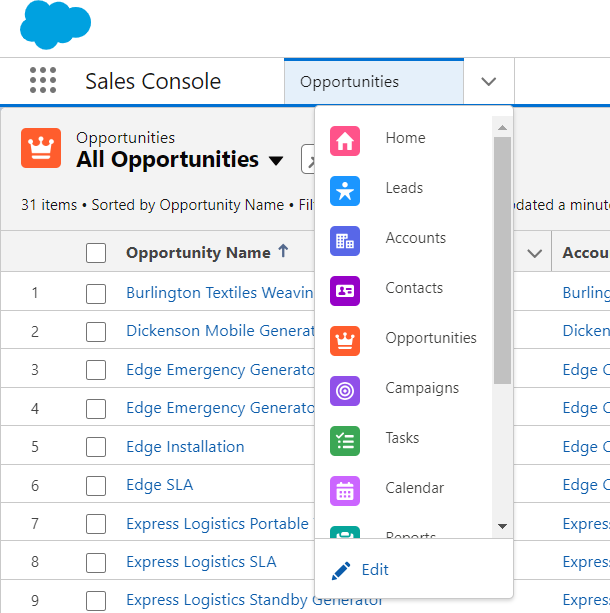Check the box for Dickenson Mobile row
Image resolution: width=610 pixels, height=613 pixels.
pyautogui.click(x=96, y=332)
